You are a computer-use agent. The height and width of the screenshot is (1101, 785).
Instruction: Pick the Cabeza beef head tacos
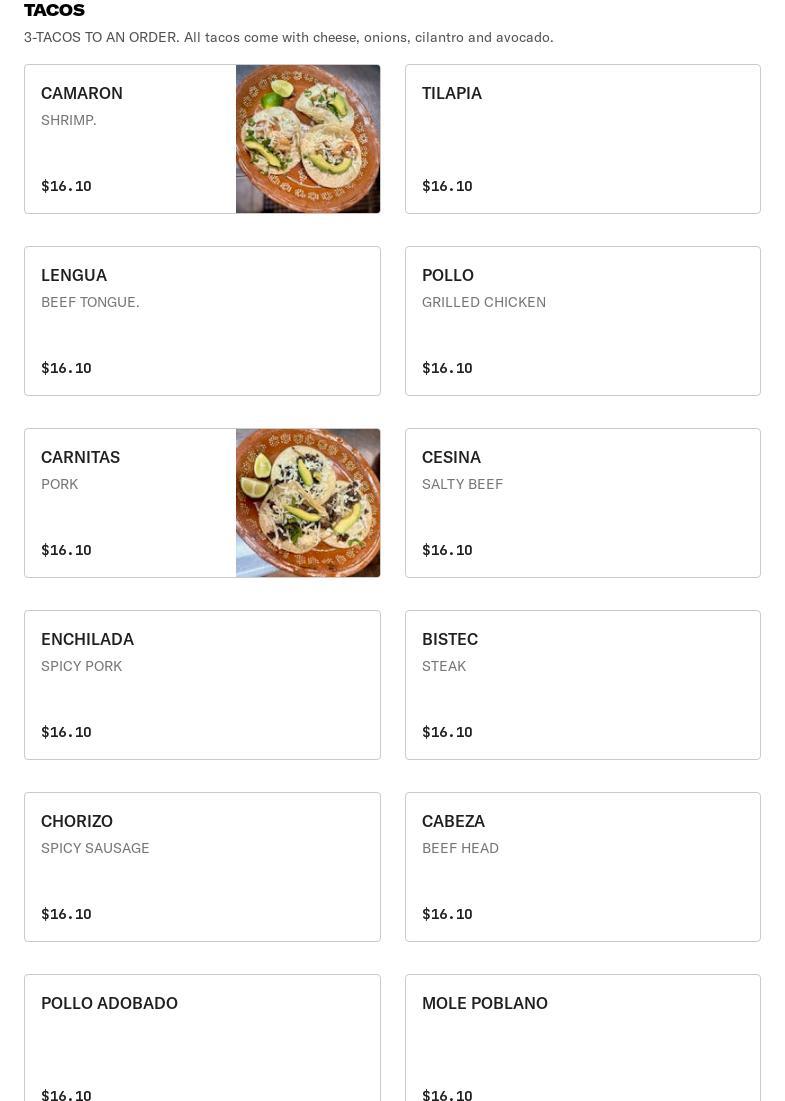583,866
